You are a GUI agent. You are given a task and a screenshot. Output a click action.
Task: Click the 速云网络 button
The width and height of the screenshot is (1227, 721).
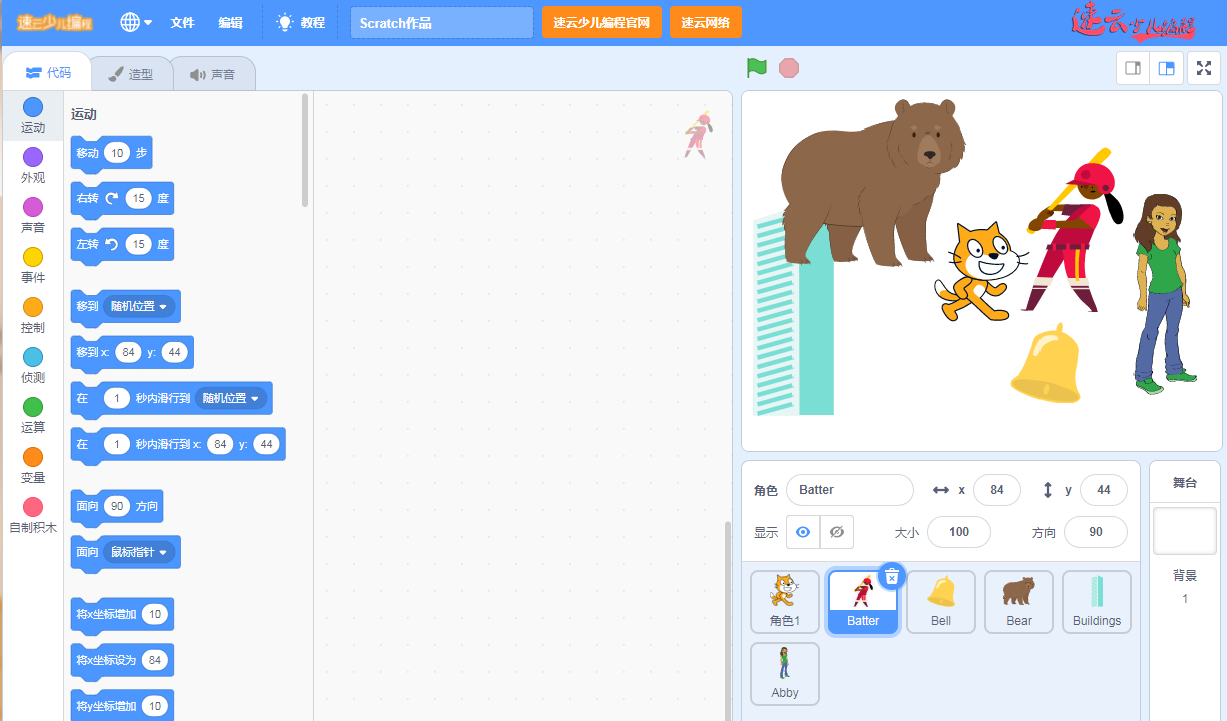(705, 22)
